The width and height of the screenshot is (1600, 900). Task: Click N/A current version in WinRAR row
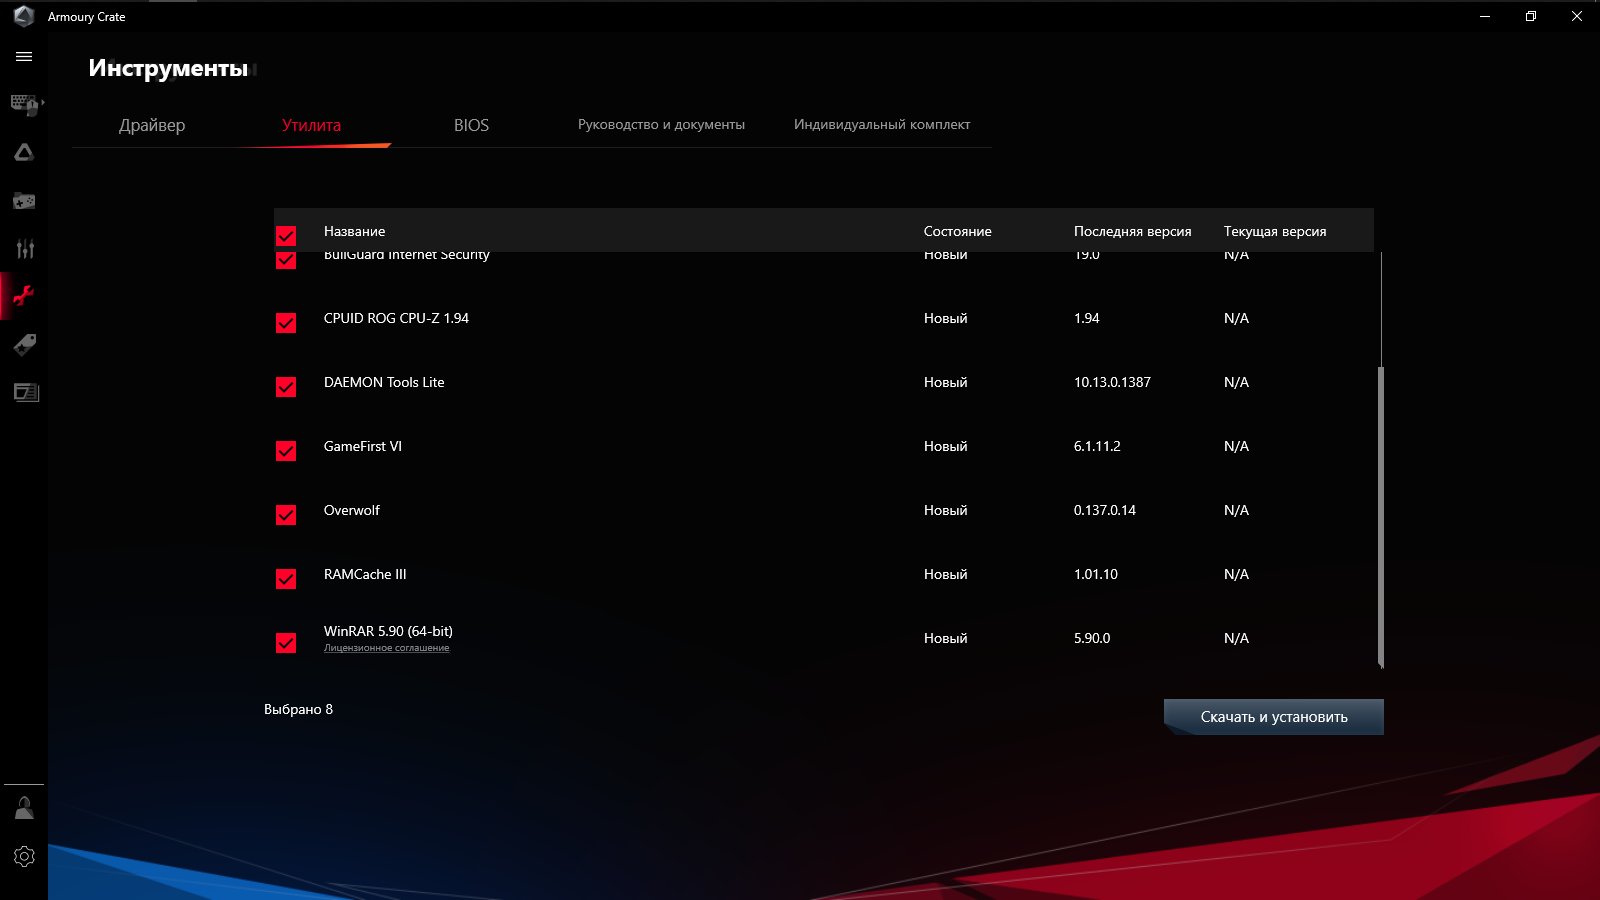point(1236,638)
